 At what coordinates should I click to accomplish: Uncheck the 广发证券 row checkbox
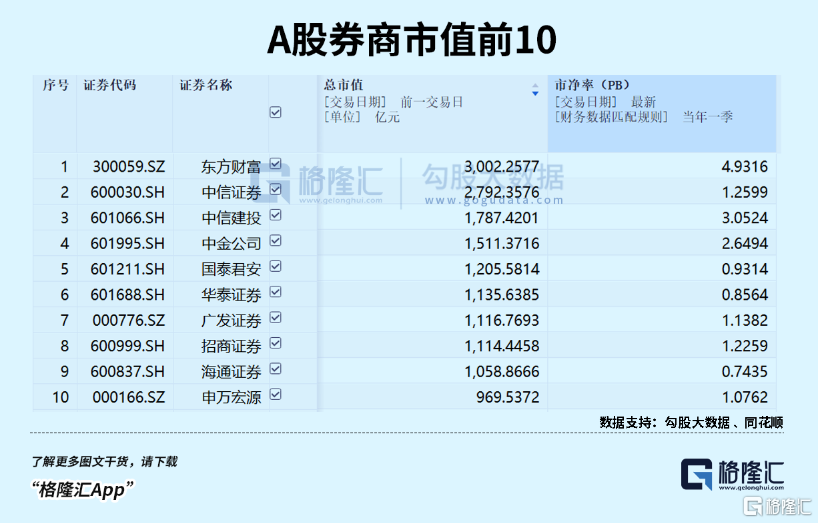[x=275, y=318]
